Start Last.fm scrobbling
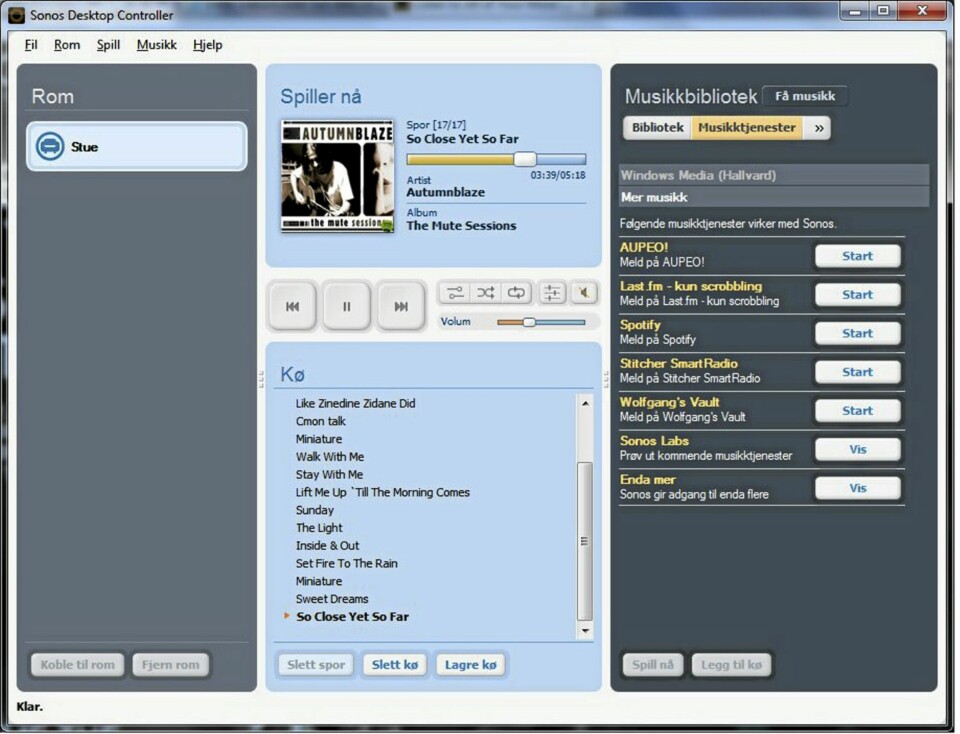Viewport: 960px width, 734px height. pyautogui.click(x=857, y=294)
